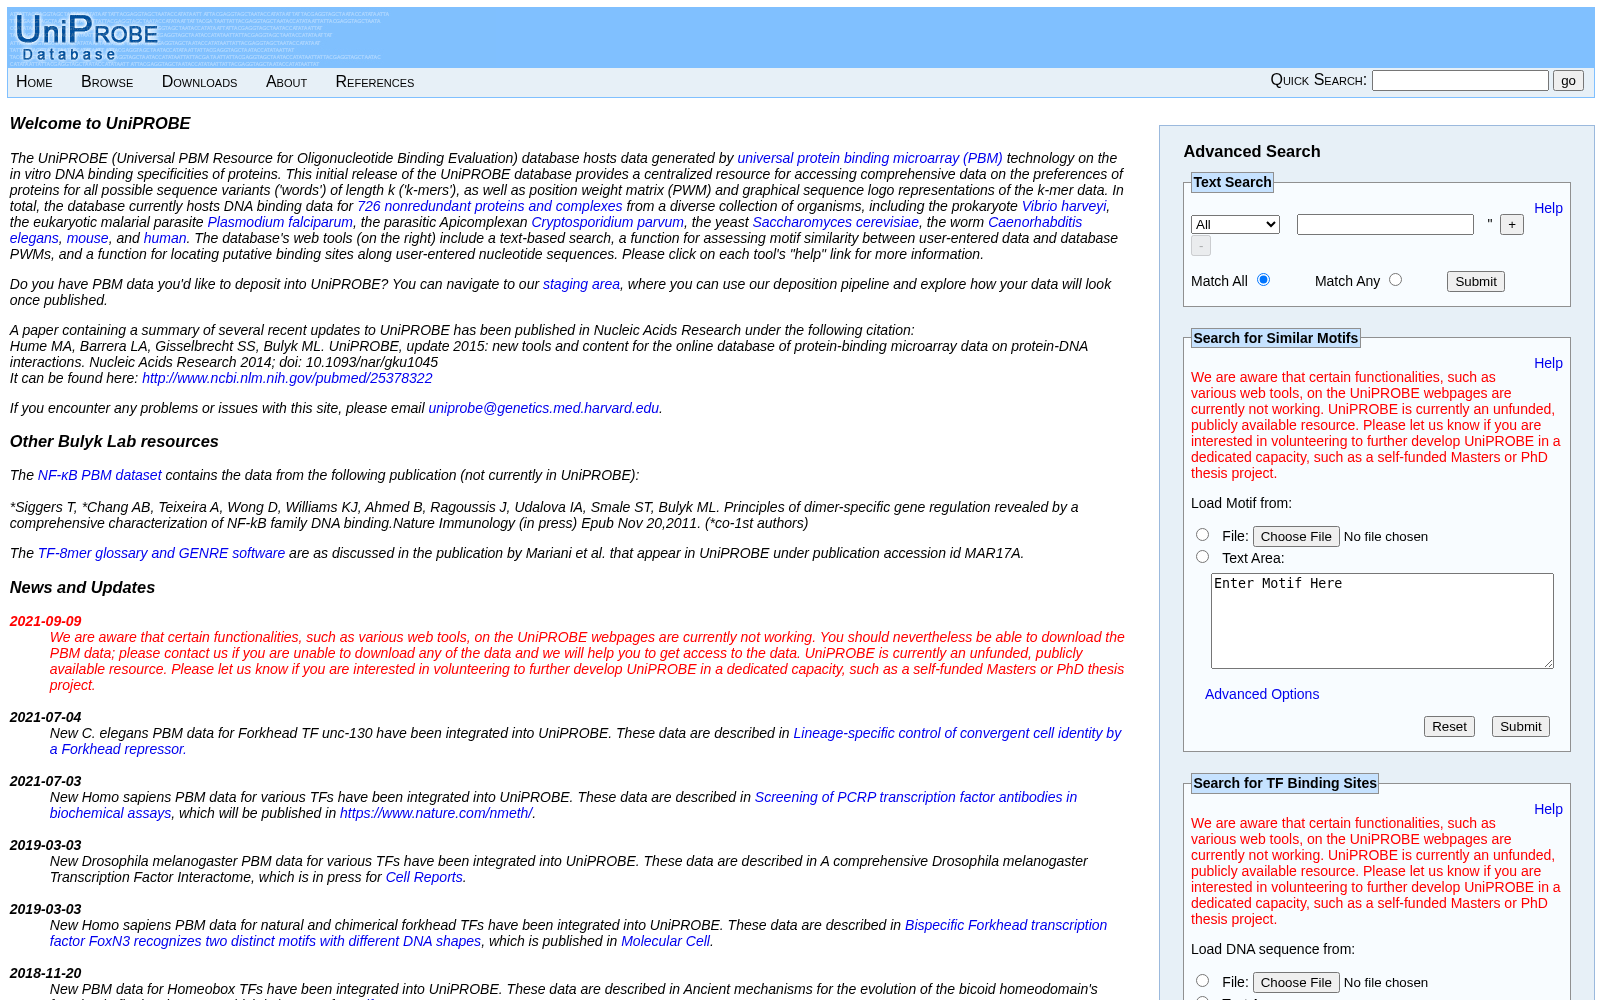Open the References menu item
Viewport: 1600px width, 1000px height.
click(x=375, y=82)
